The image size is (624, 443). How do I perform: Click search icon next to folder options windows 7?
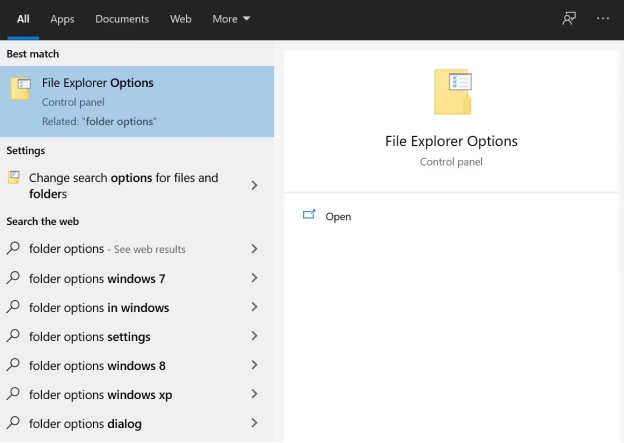coord(14,278)
